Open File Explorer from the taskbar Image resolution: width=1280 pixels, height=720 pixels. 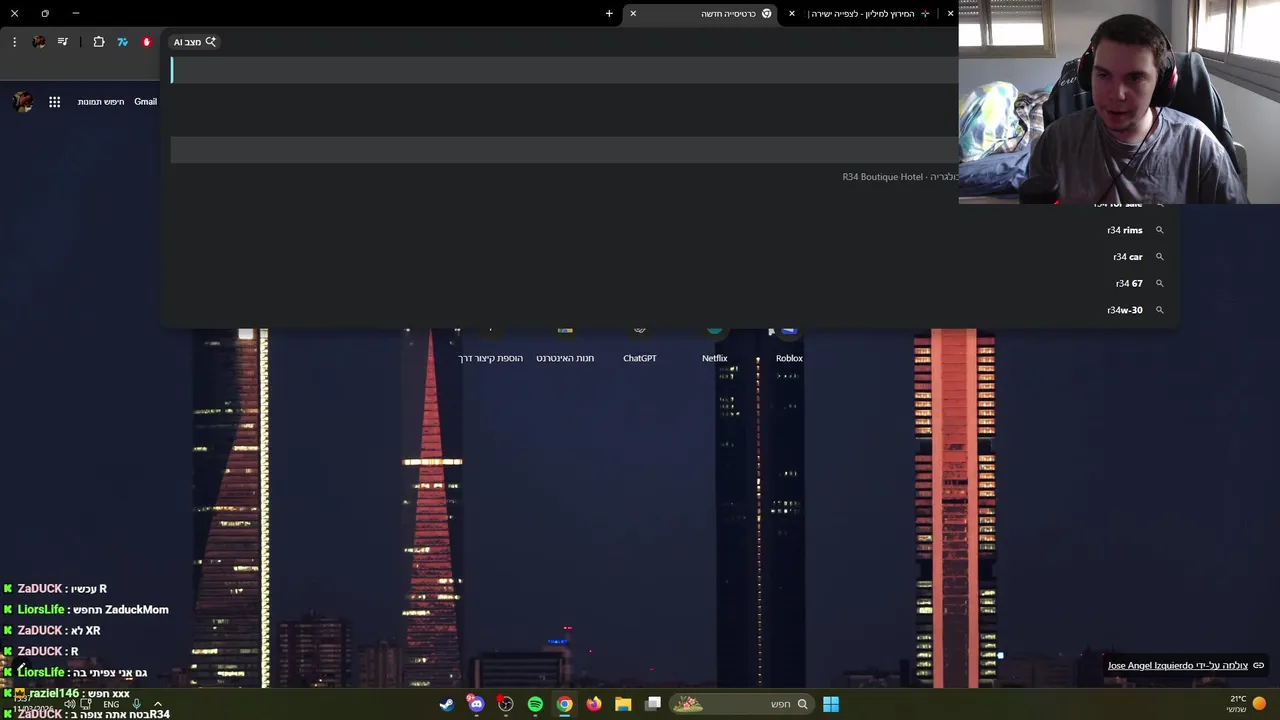click(x=623, y=704)
